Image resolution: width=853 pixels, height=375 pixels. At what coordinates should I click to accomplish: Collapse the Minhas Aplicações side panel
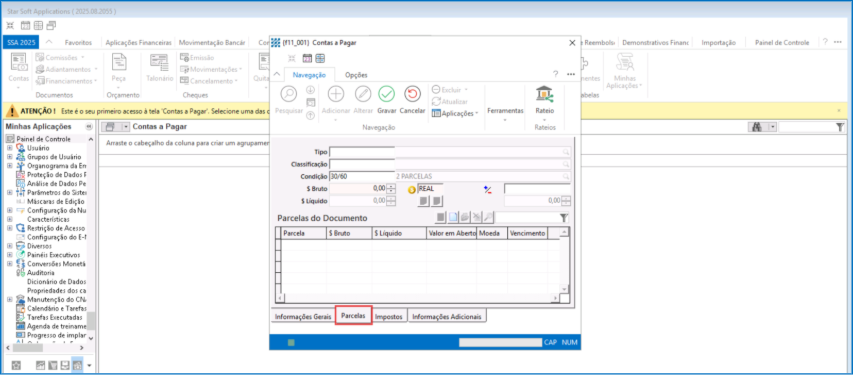[89, 127]
